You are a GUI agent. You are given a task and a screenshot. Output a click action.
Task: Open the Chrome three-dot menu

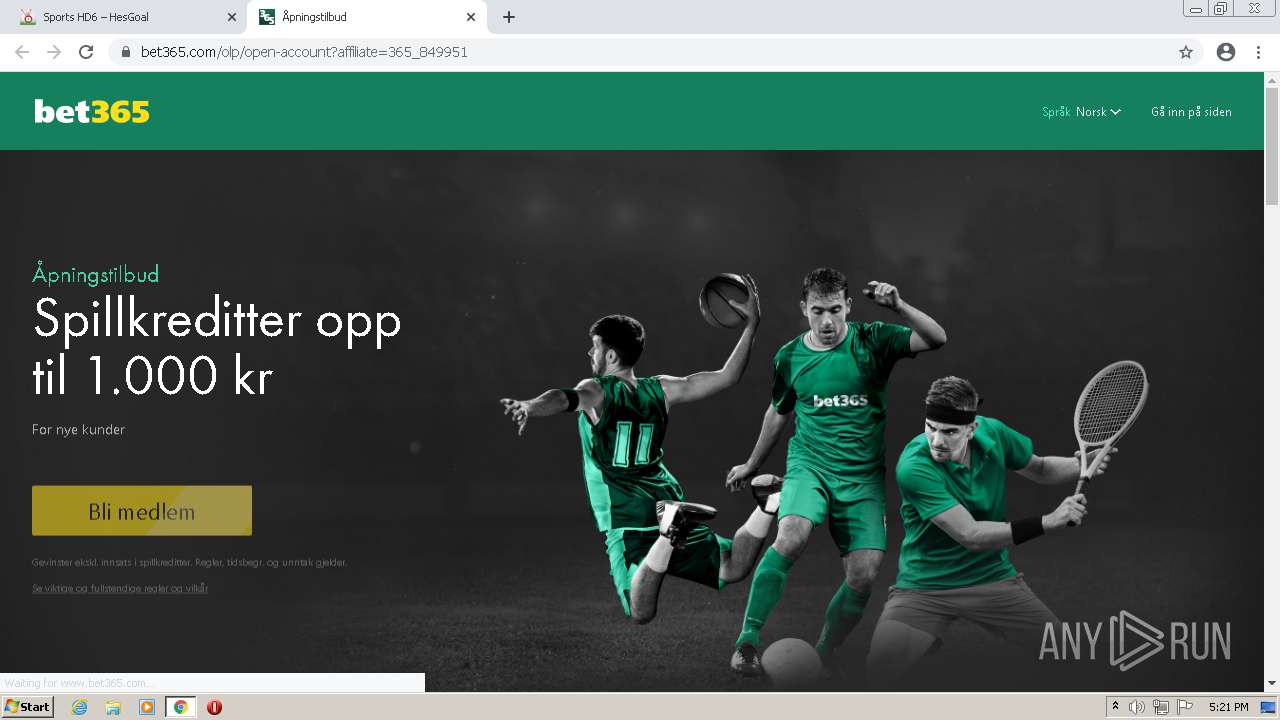(1258, 52)
